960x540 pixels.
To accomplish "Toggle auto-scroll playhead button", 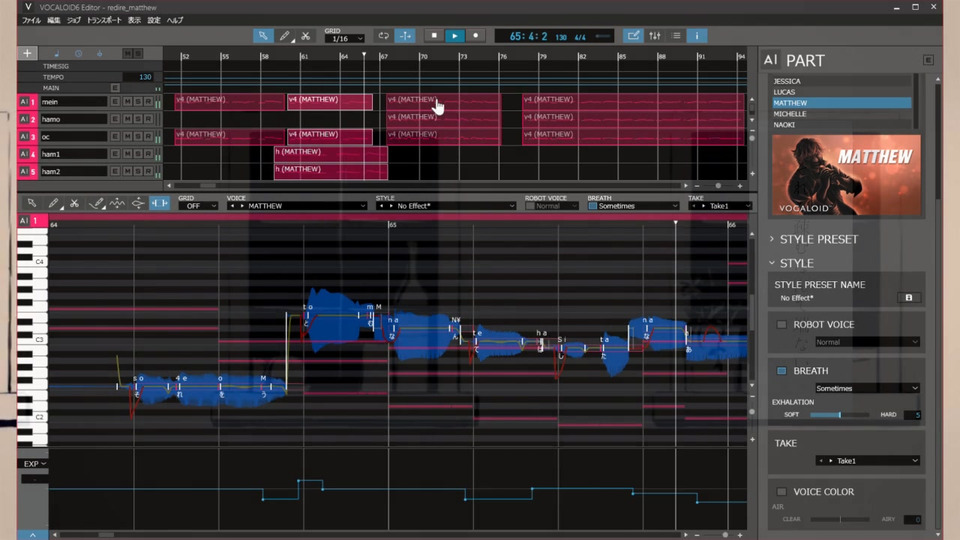I will point(405,36).
